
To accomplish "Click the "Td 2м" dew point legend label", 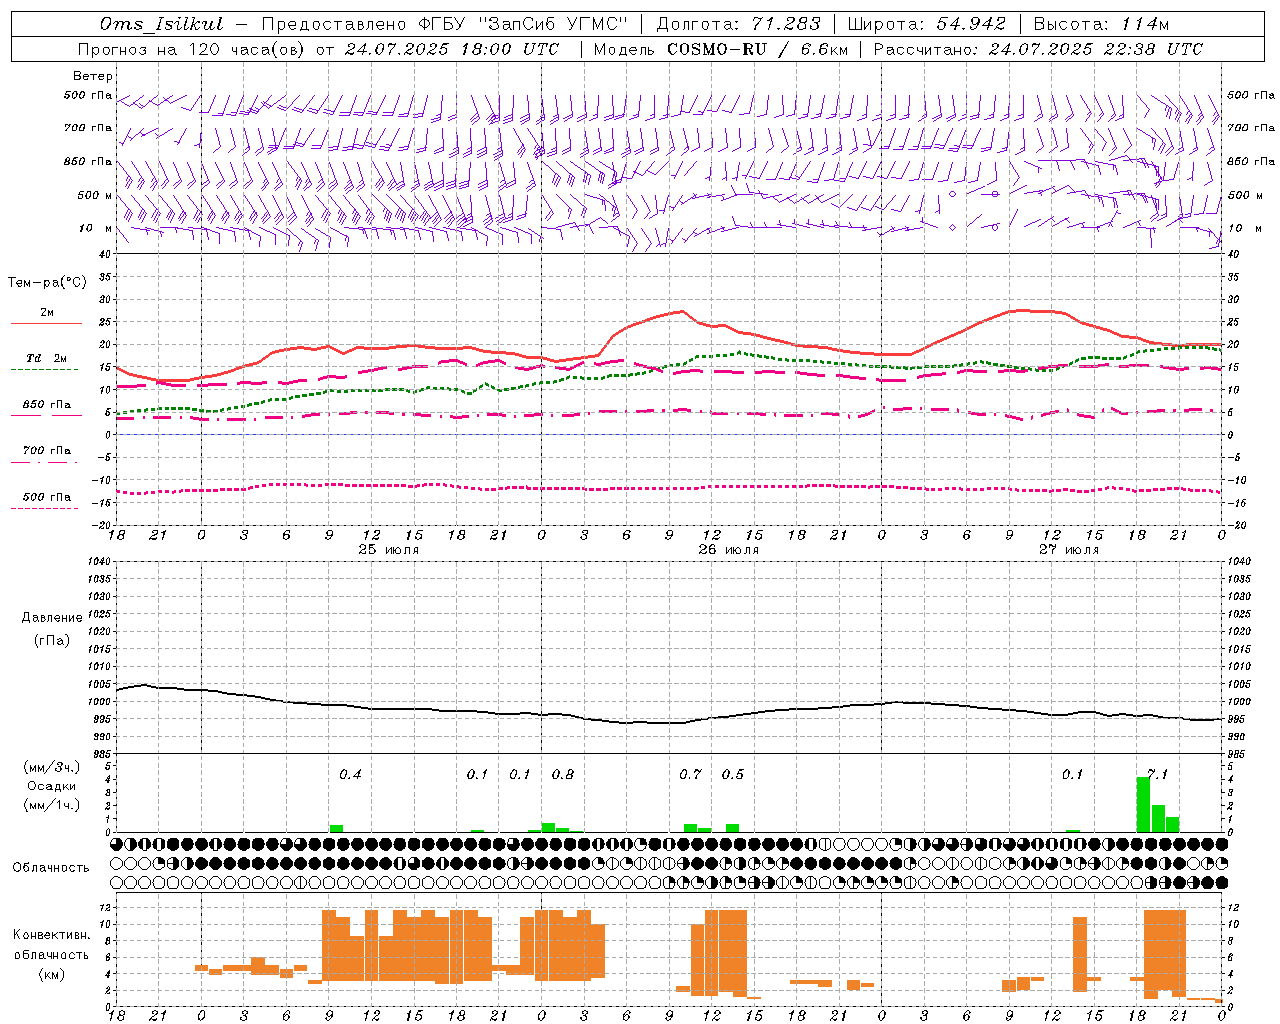I will pyautogui.click(x=46, y=358).
